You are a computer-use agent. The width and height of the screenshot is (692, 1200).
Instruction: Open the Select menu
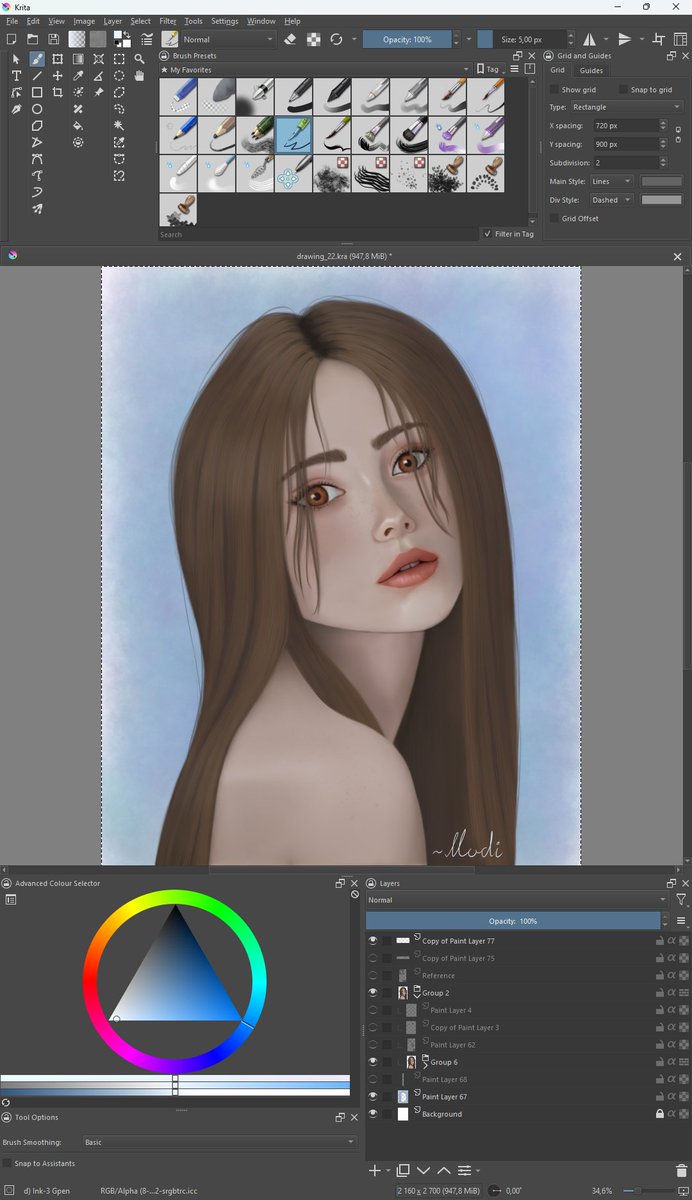click(x=141, y=21)
